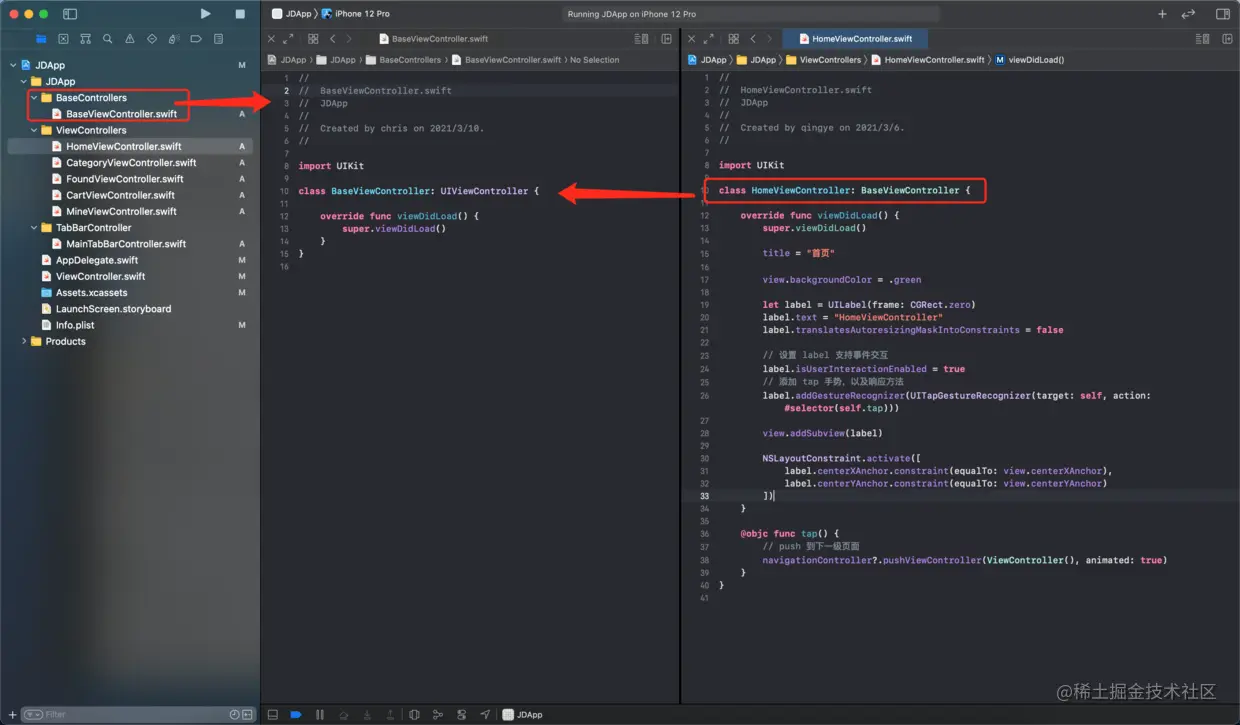The height and width of the screenshot is (725, 1240).
Task: Open the Test navigator diamond icon
Action: 152,39
